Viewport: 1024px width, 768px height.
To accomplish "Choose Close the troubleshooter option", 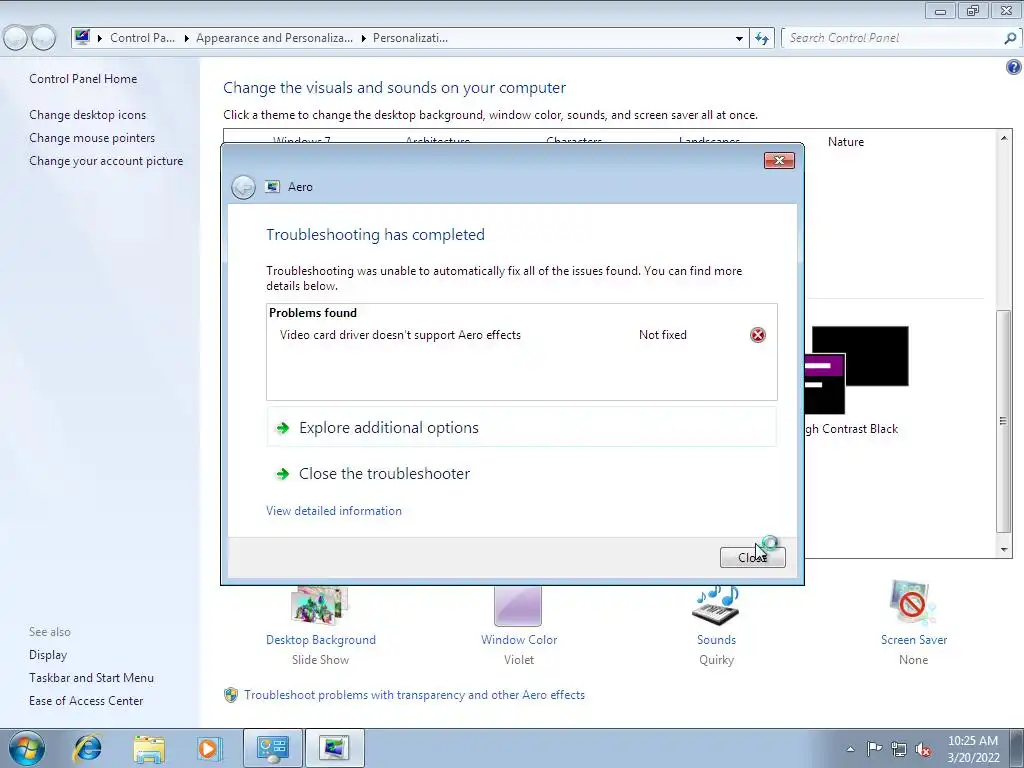I will (521, 473).
